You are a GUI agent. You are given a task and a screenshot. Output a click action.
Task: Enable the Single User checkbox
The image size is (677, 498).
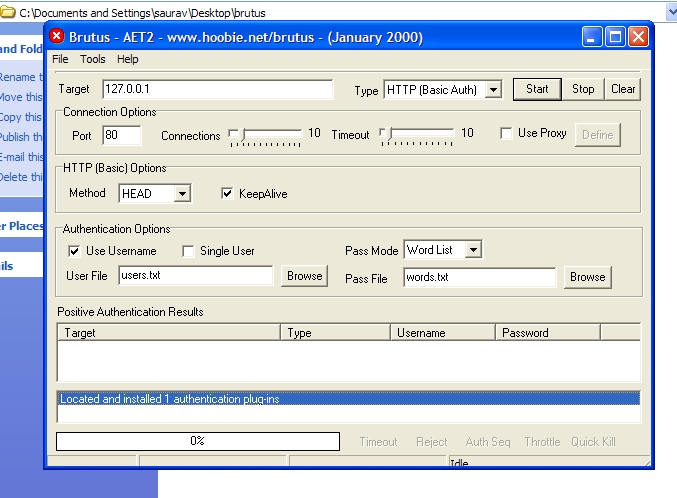pyautogui.click(x=188, y=251)
